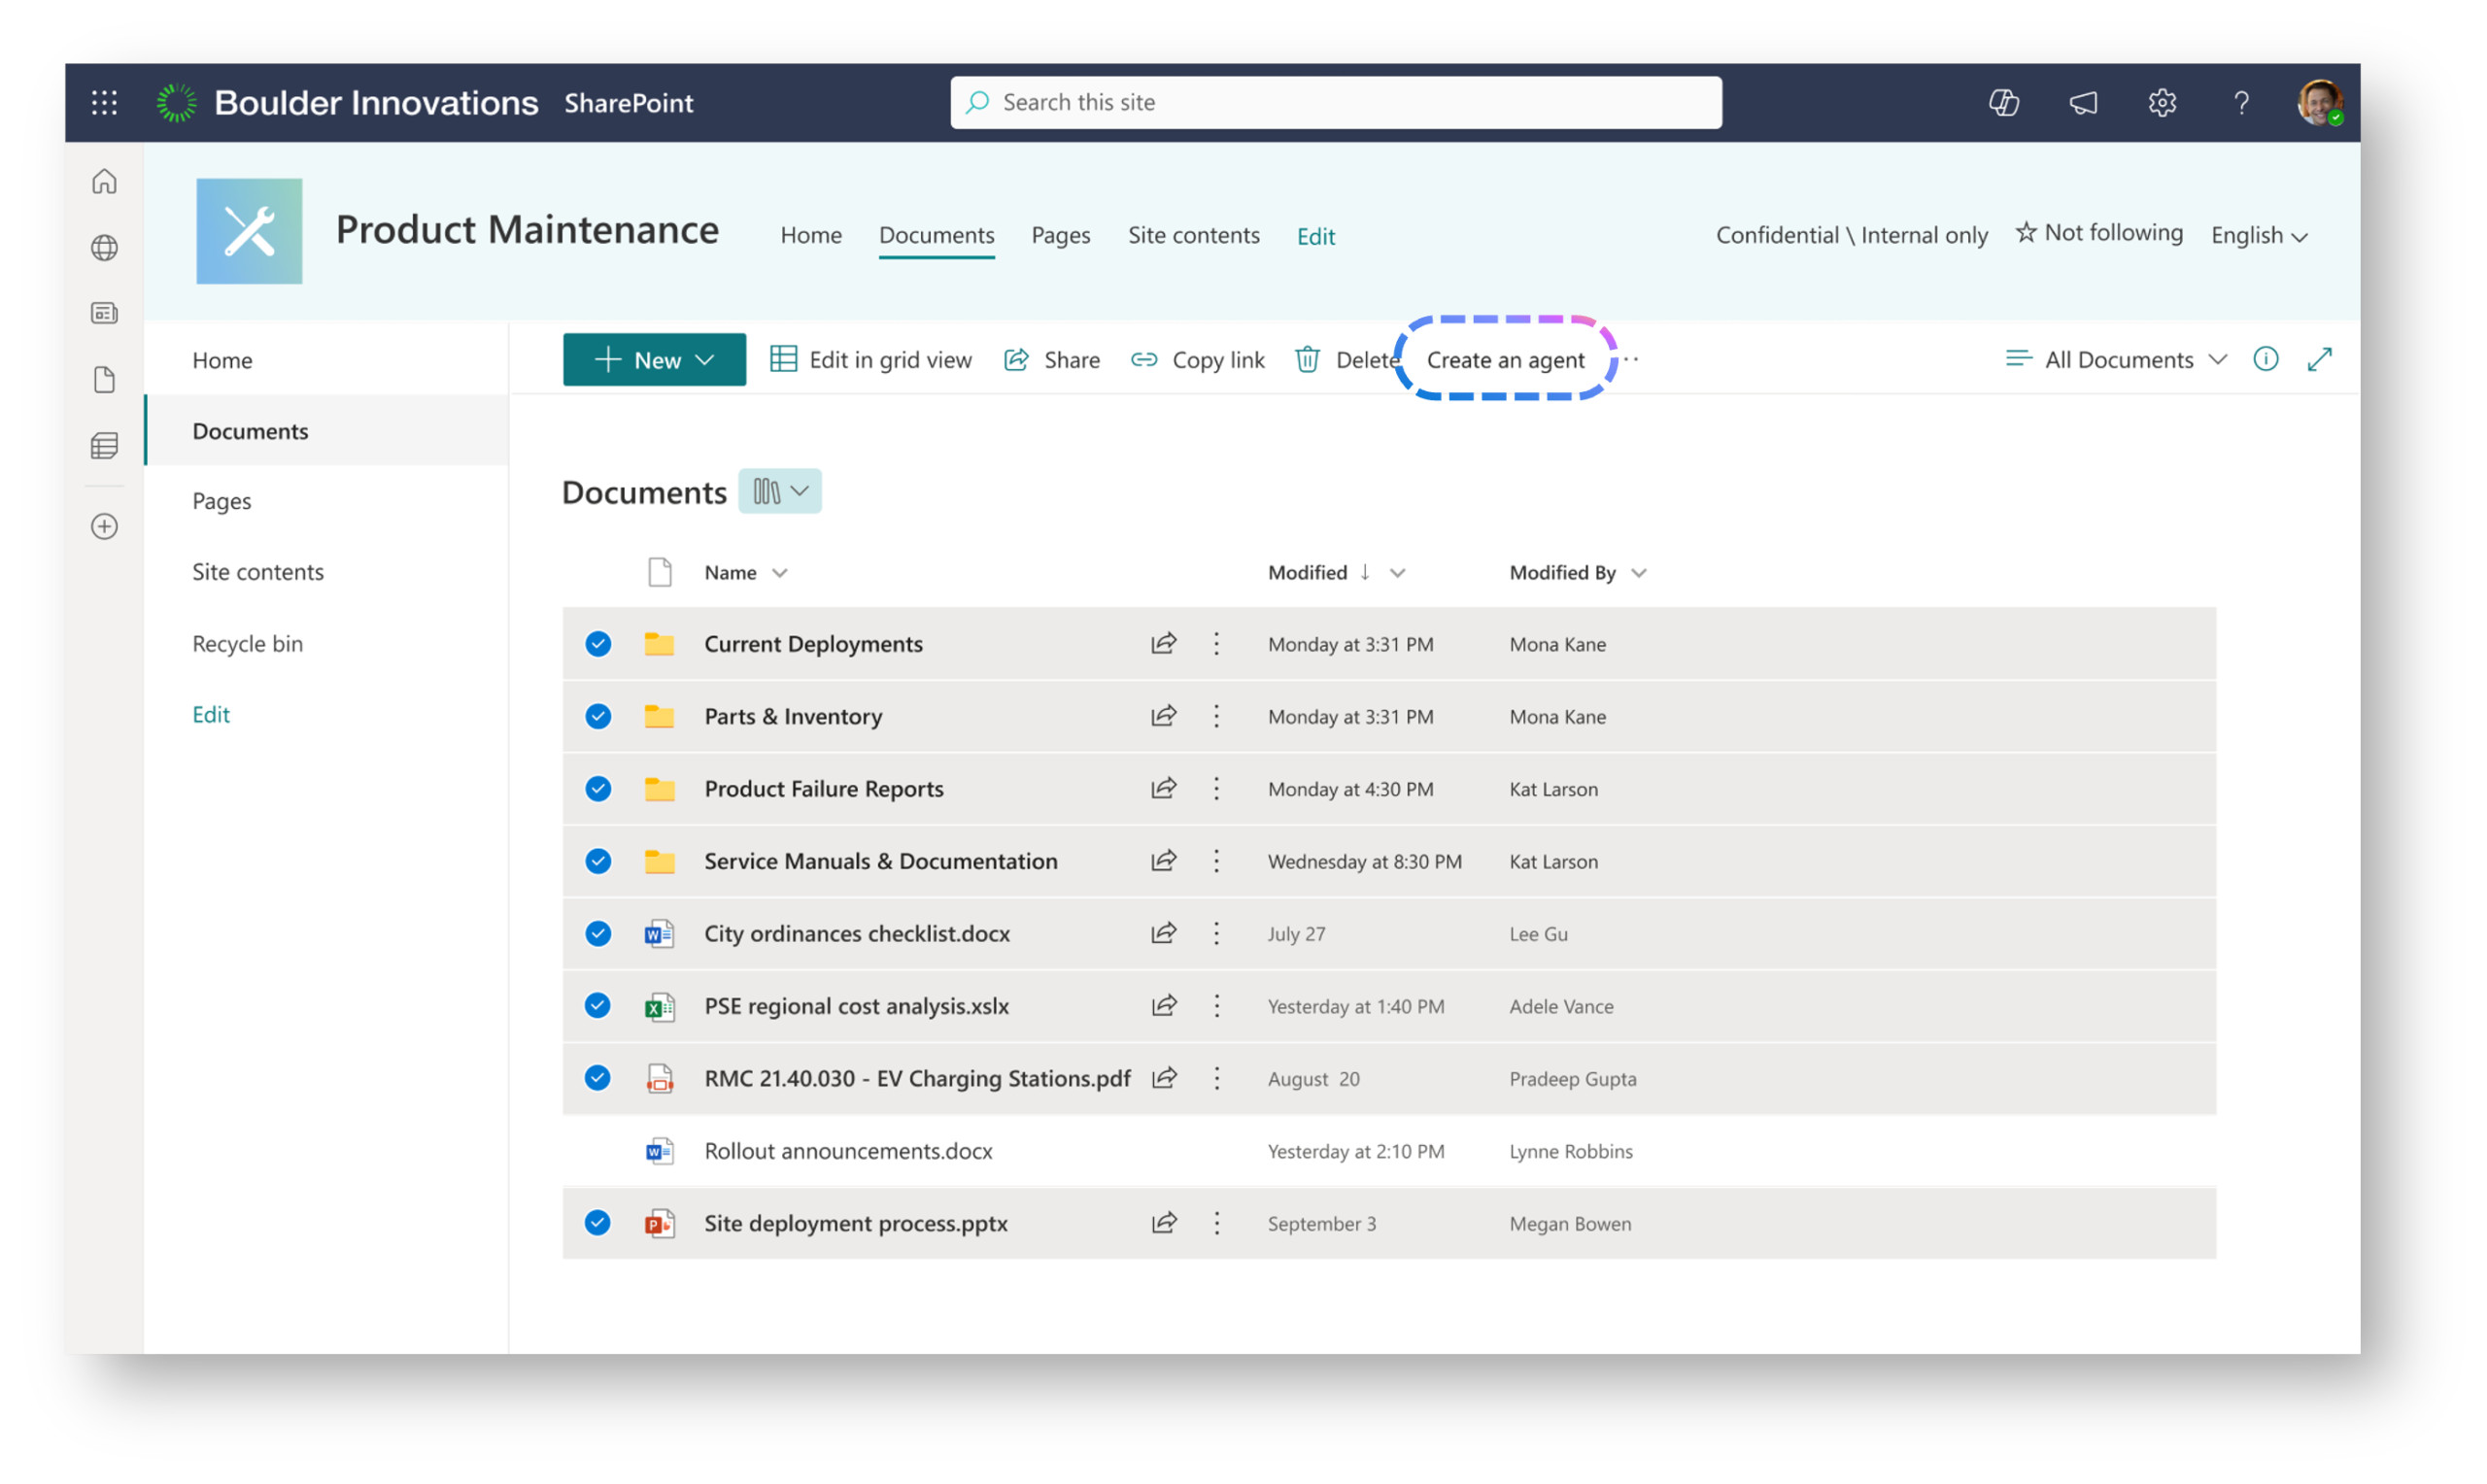Open more actions for Site deployment process.pptx
Screen dimensions: 2487x1484
[x=1216, y=1222]
